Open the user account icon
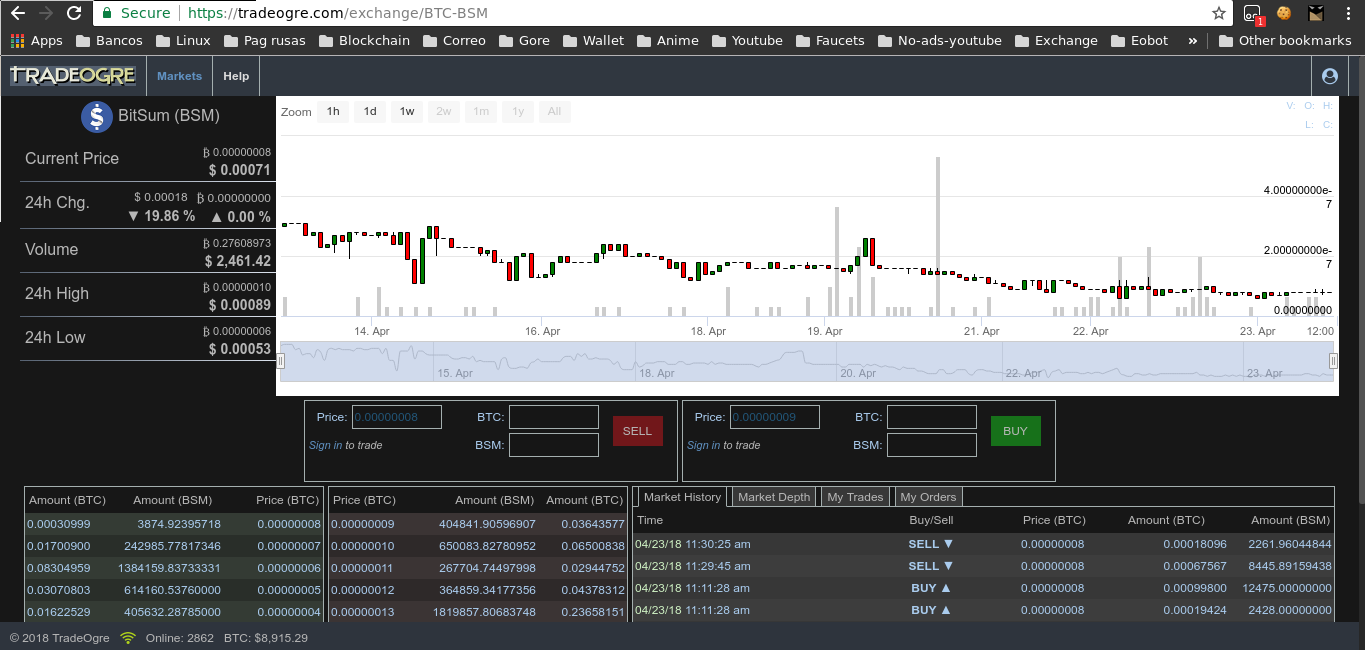 1329,76
